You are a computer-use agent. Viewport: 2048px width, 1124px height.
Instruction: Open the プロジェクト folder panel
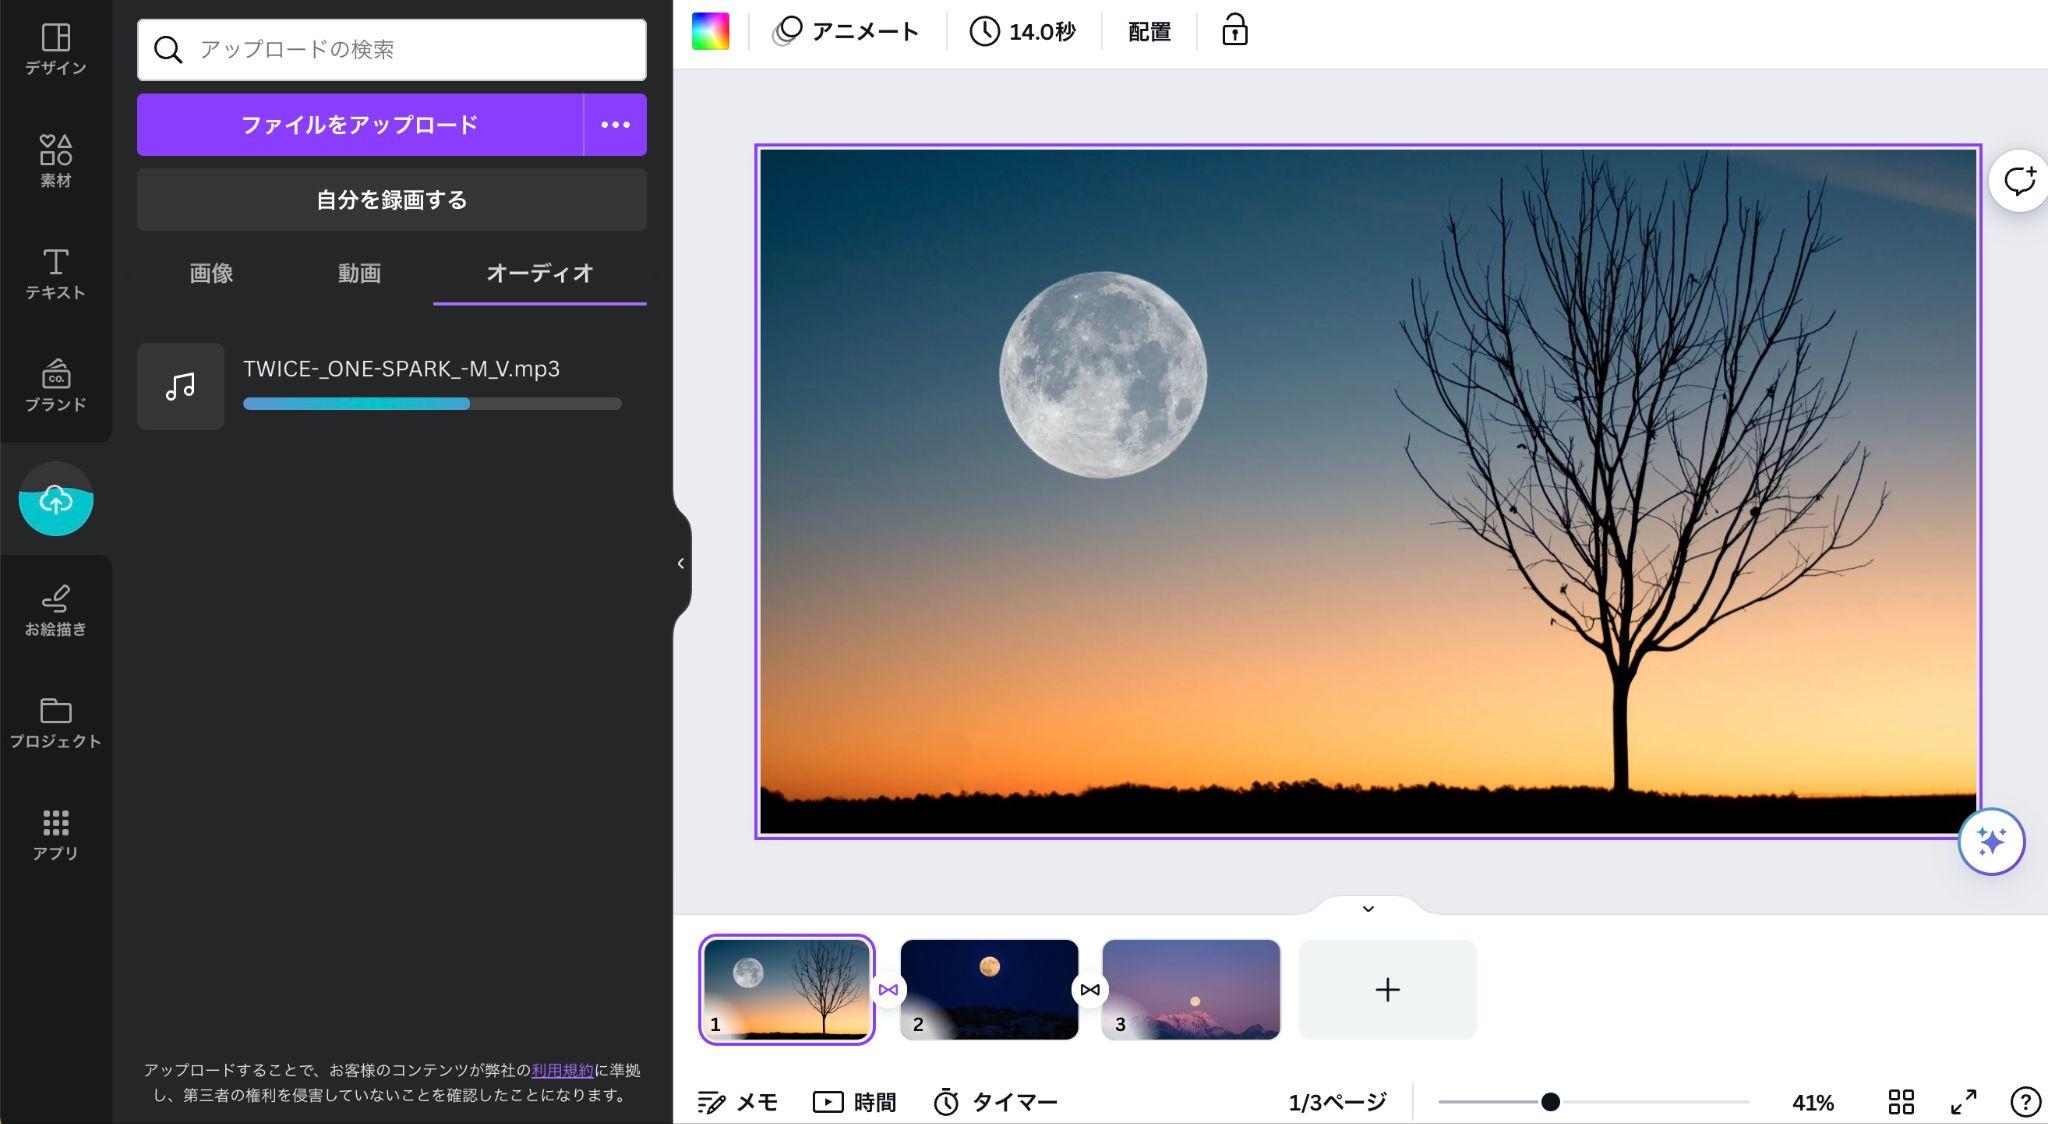56,722
